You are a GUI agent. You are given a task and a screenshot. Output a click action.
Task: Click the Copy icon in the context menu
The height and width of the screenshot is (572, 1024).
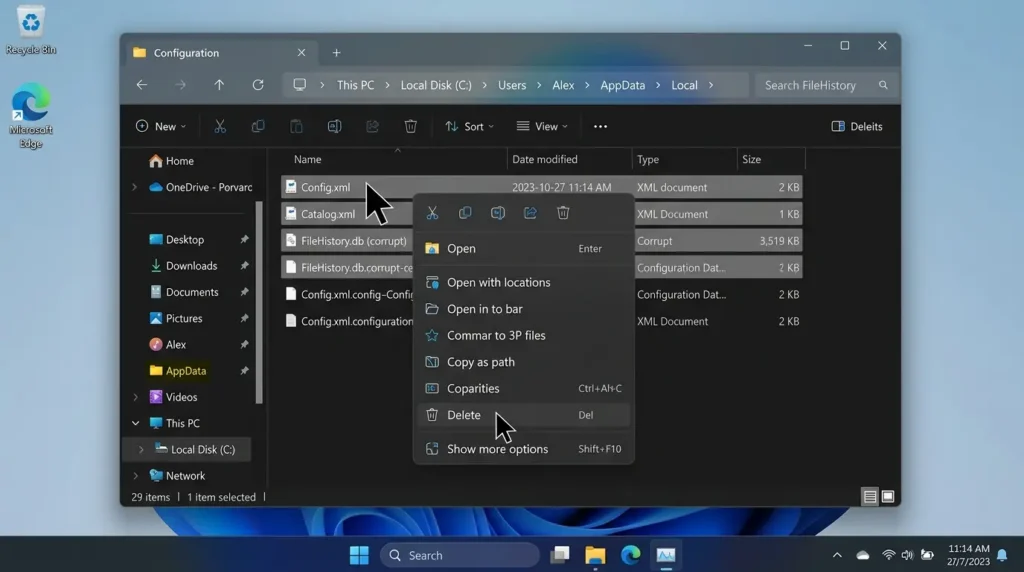pyautogui.click(x=465, y=213)
